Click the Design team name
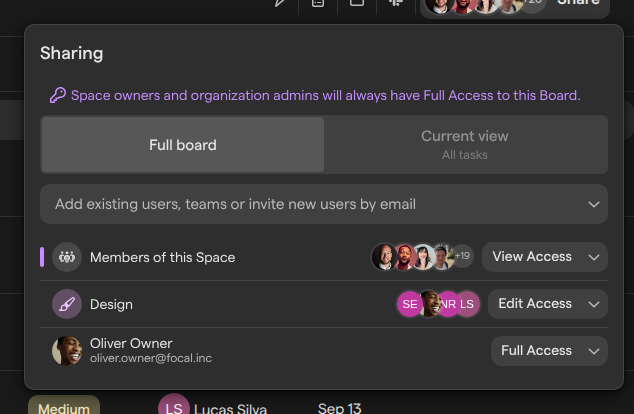 pos(111,304)
